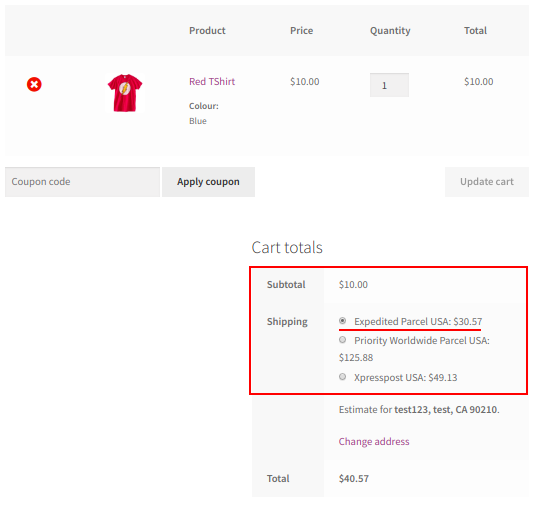Apply the coupon with Apply coupon button
Screen dimensions: 534x510
tap(208, 182)
